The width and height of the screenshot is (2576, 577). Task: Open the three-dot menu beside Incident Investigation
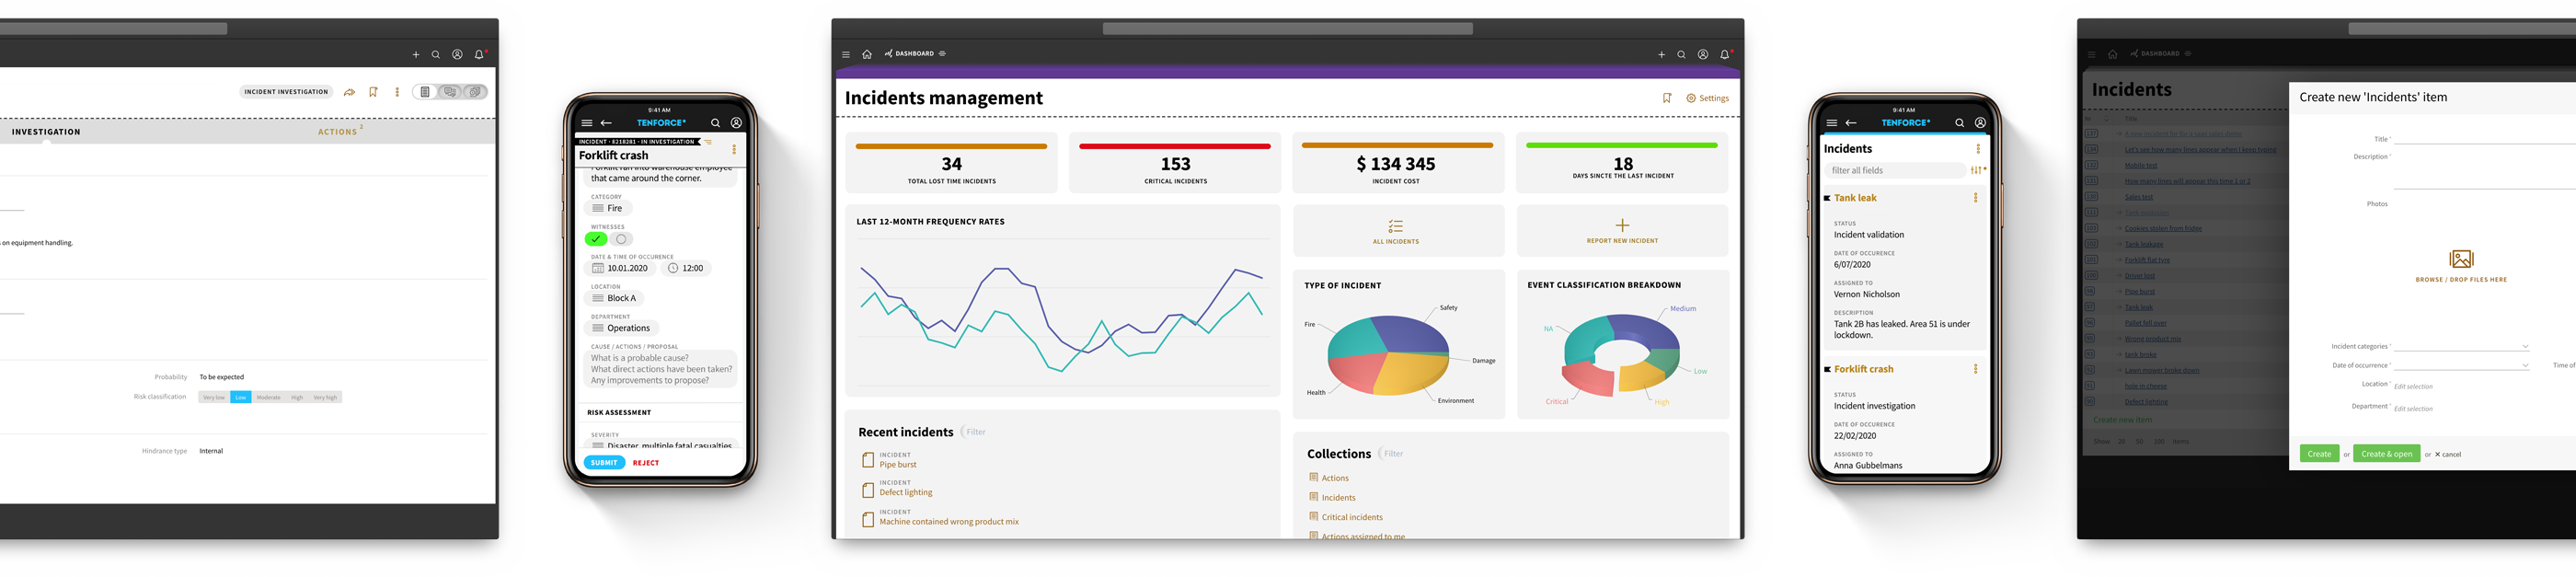397,92
